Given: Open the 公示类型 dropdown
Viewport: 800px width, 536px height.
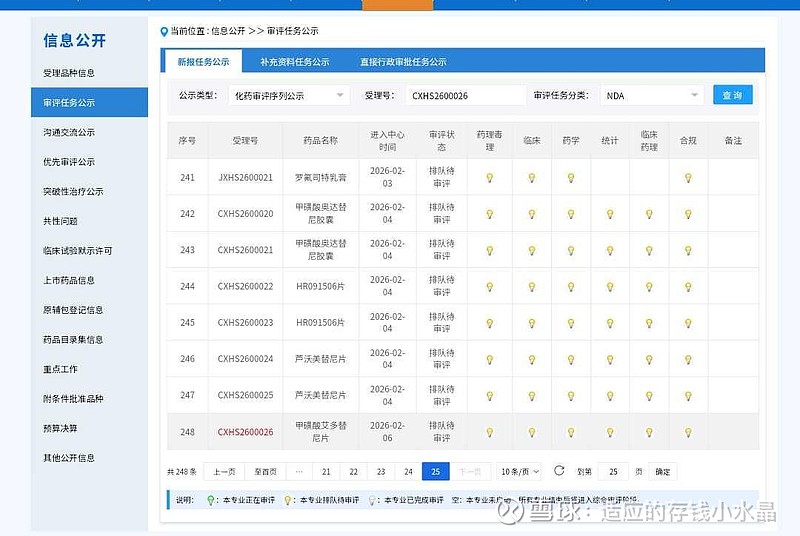Looking at the screenshot, I should [288, 95].
